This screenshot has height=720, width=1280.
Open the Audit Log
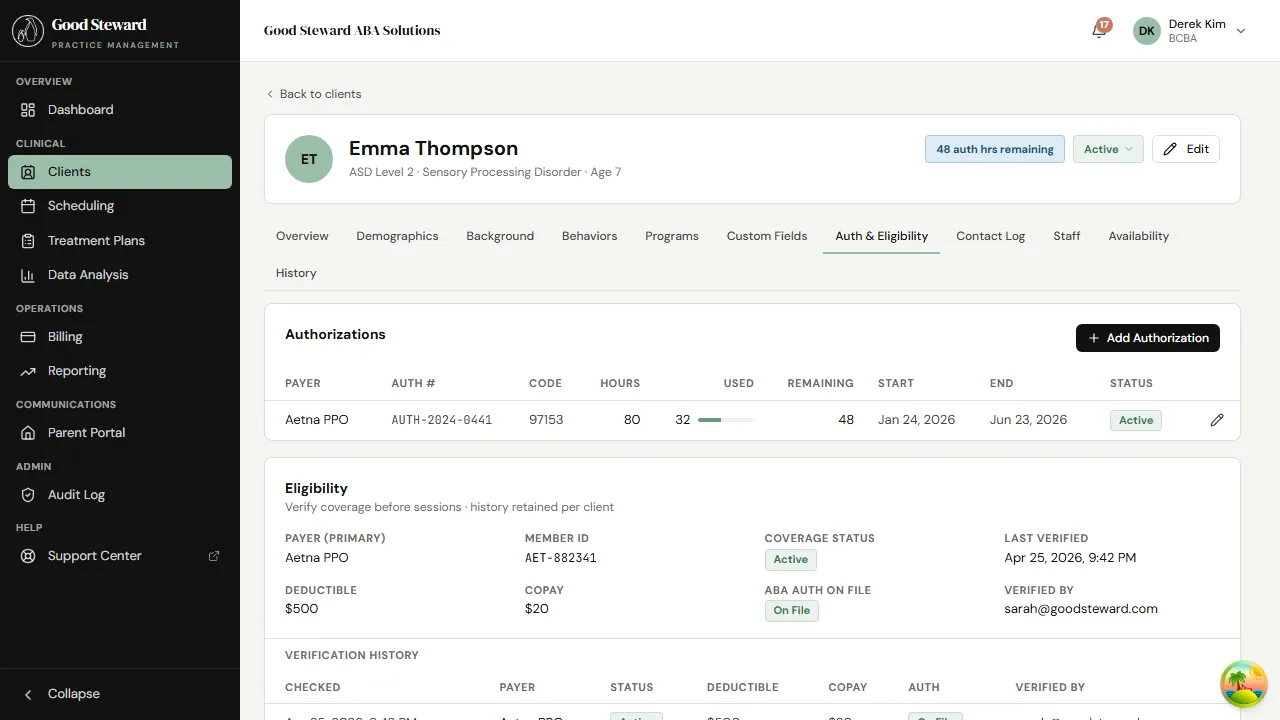[77, 494]
